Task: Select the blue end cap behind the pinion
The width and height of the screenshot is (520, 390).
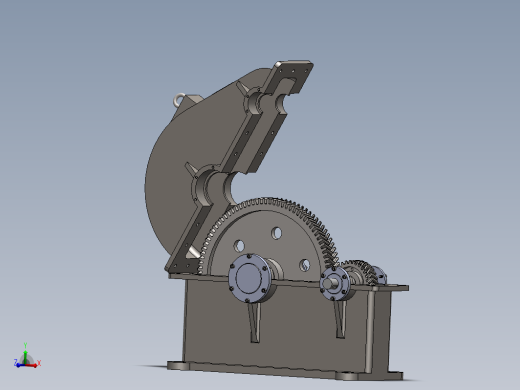Action: 380,275
